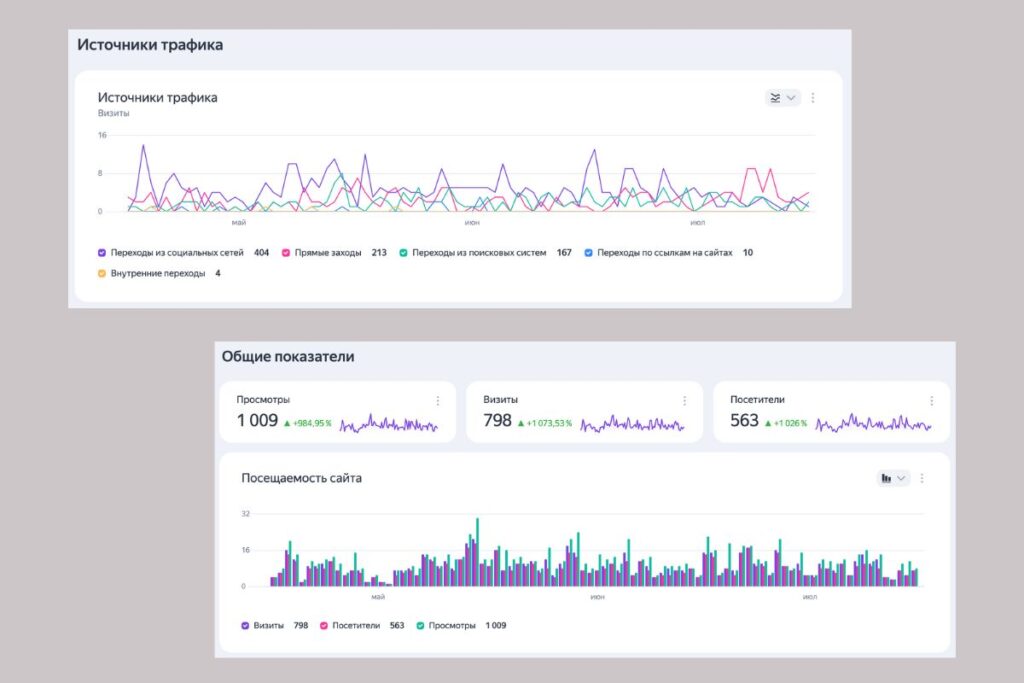Click the count 404 in traffic legend
Screen dimensions: 1024x683
pyautogui.click(x=261, y=253)
